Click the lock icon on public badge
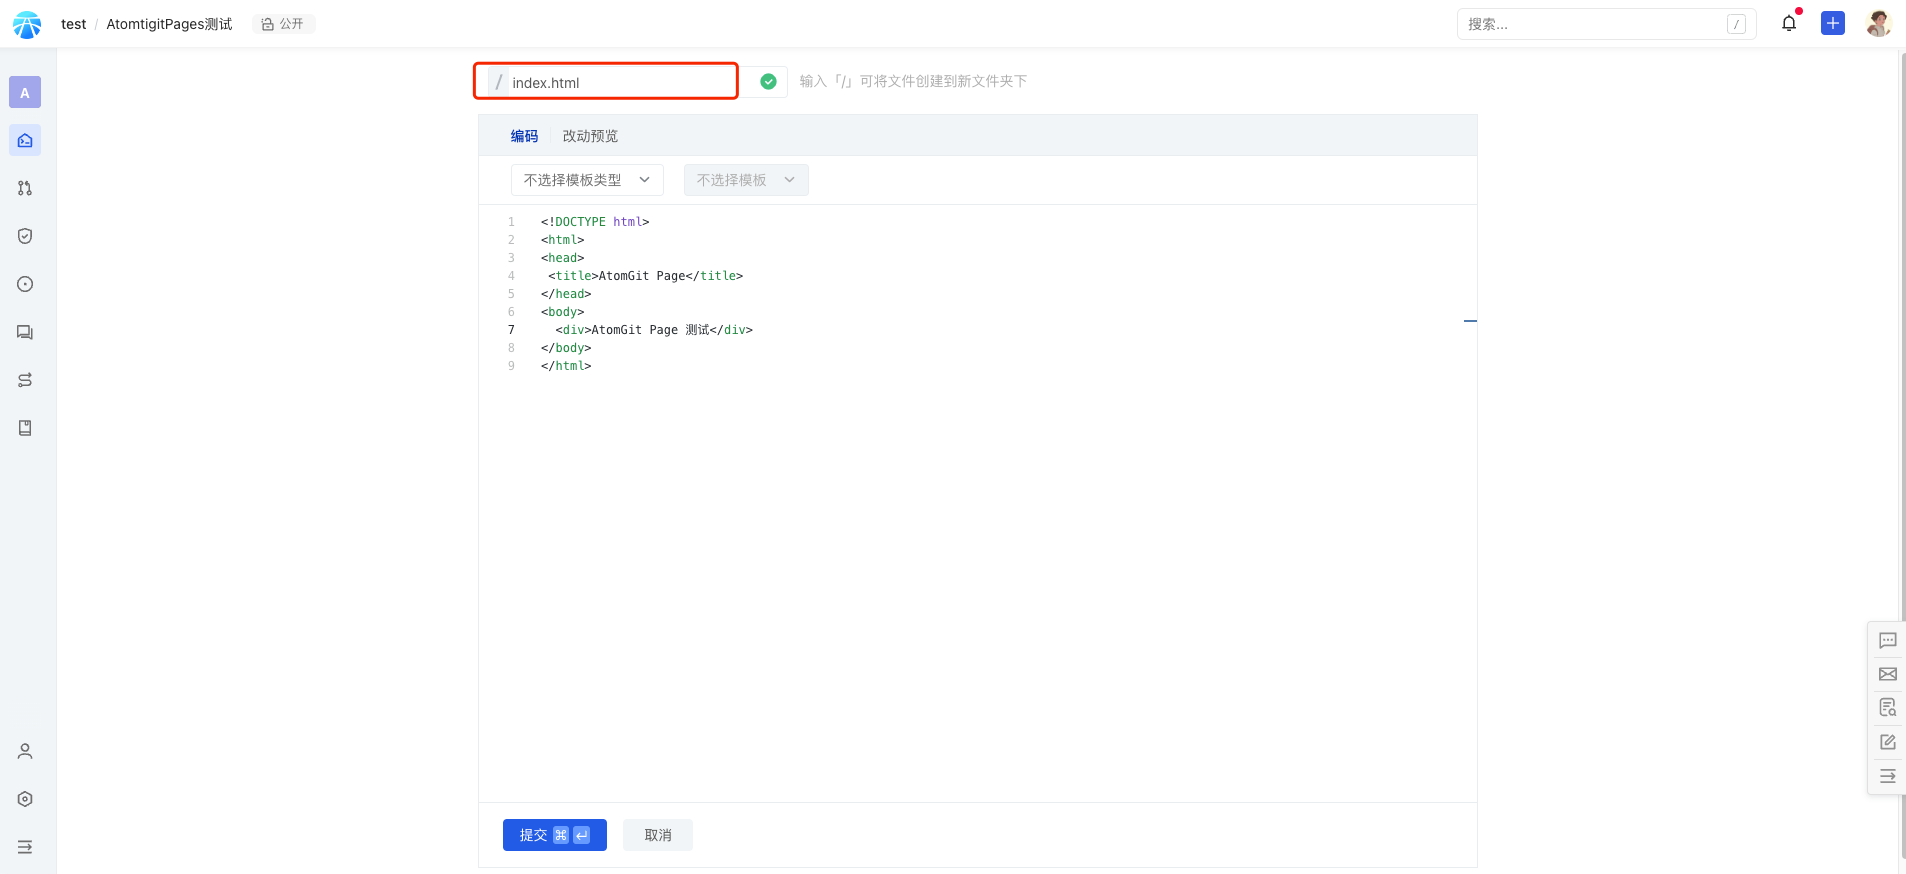 click(267, 24)
